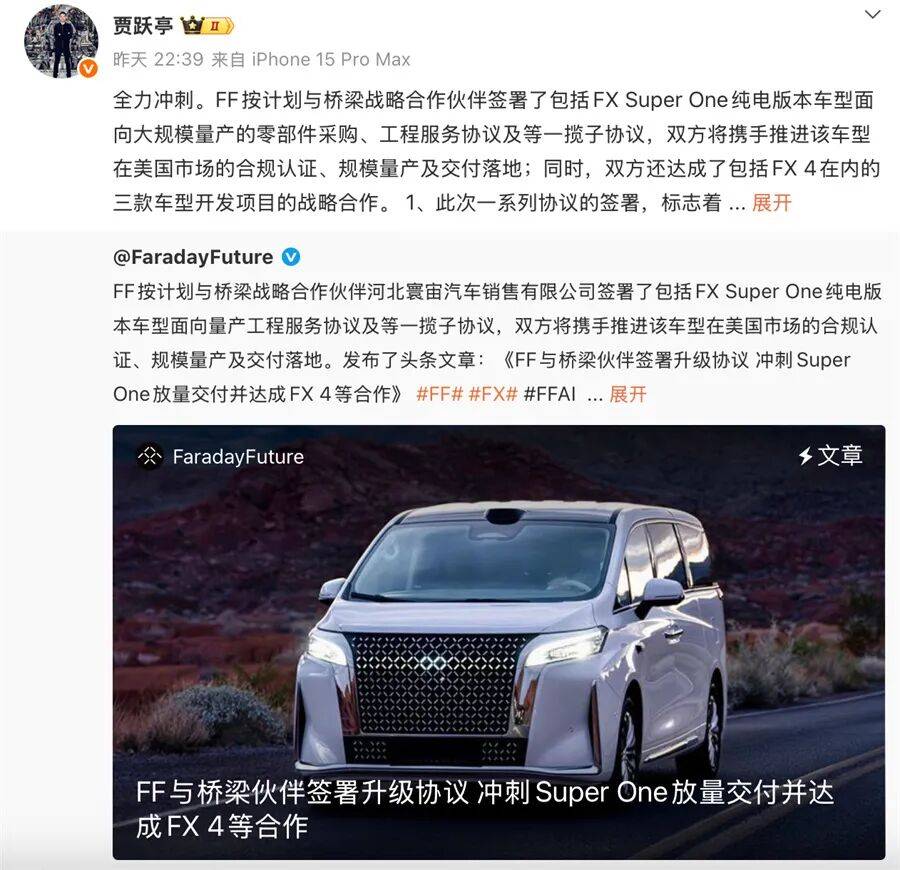Click the crown membership level badge
Image resolution: width=900 pixels, height=870 pixels.
point(207,26)
